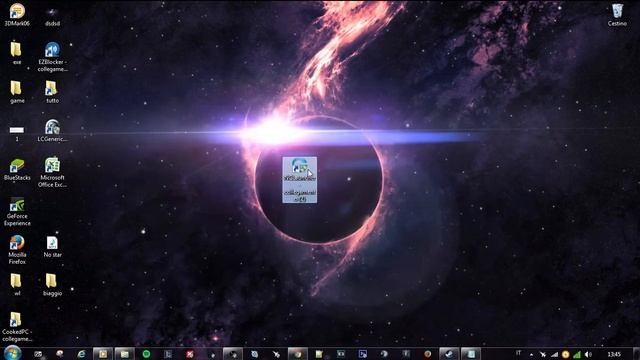This screenshot has width=640, height=360.
Task: Open the 3DMark06 desktop shortcut
Action: pos(17,14)
